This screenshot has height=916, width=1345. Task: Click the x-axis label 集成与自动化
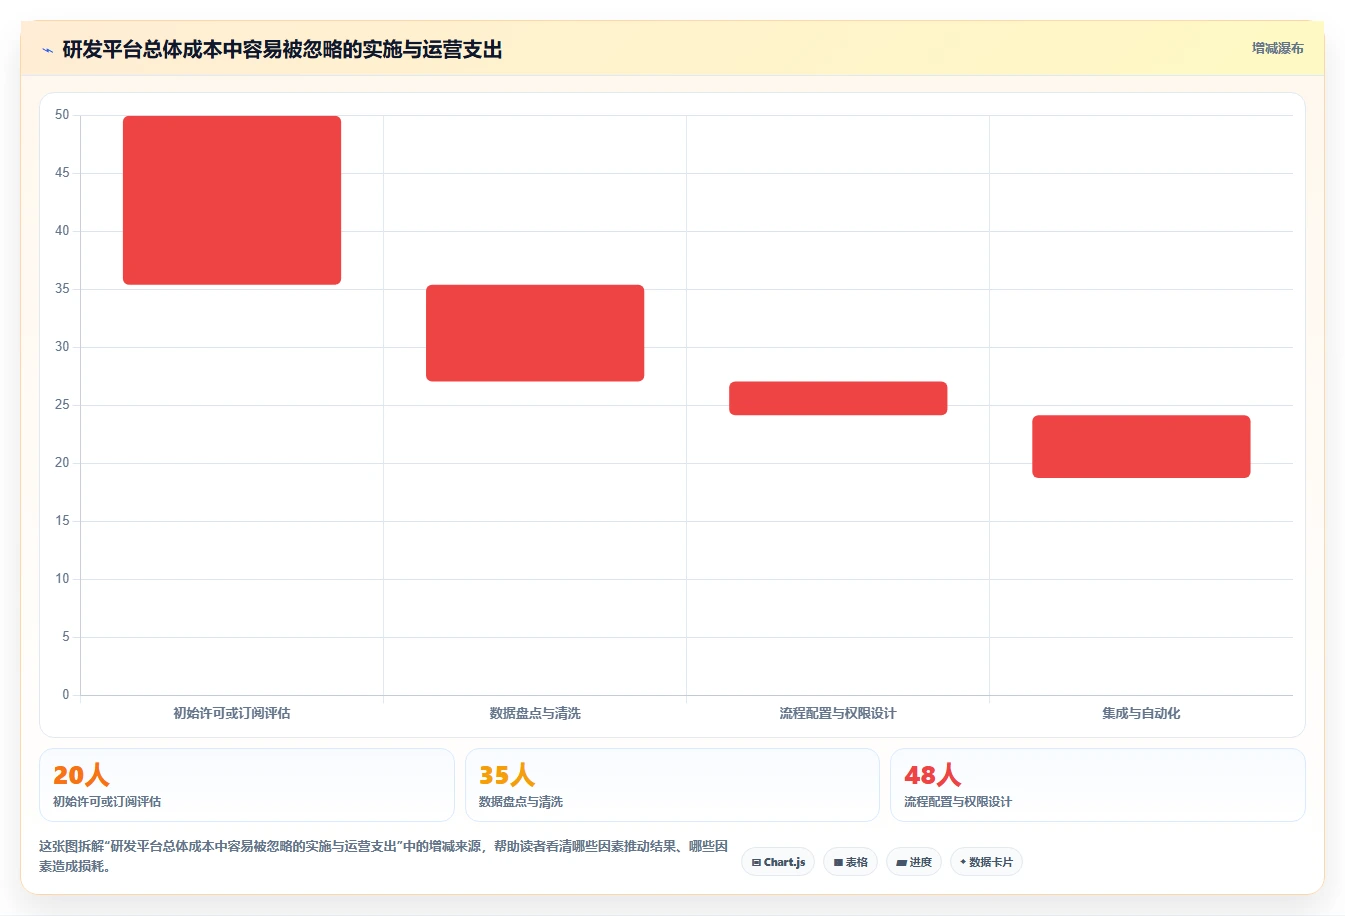[1141, 713]
